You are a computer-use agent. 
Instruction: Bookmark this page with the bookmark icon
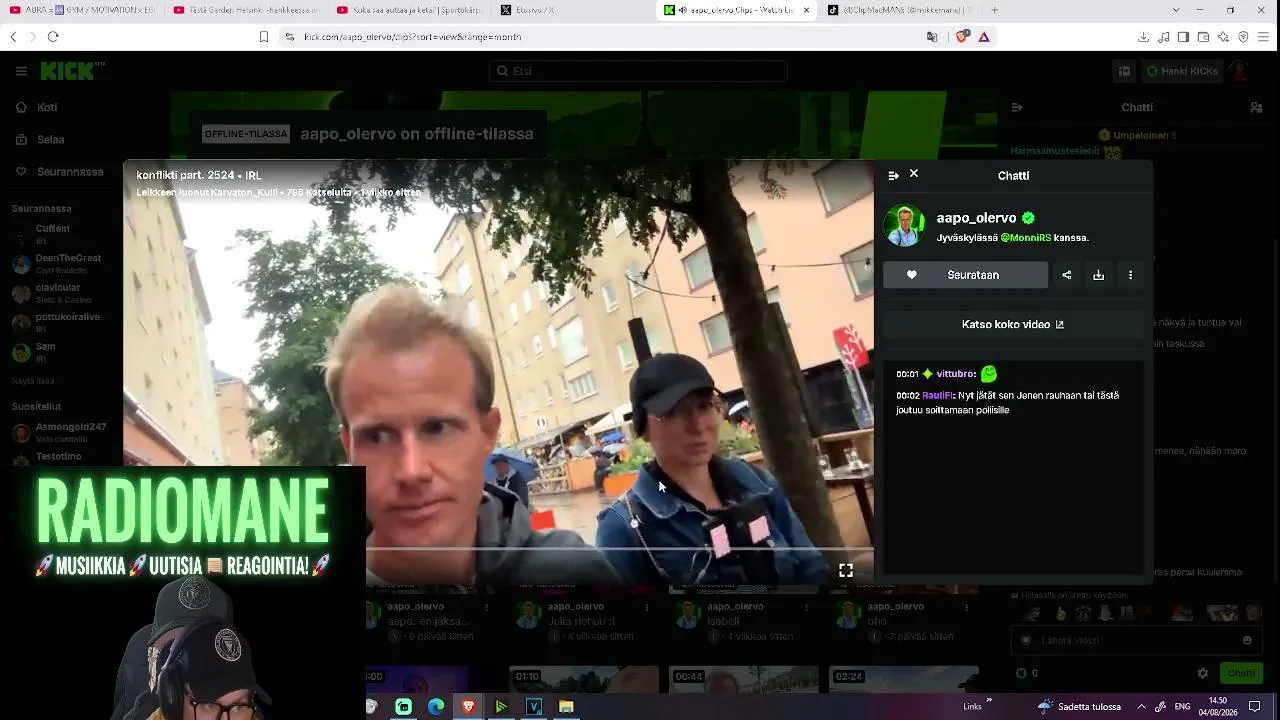(264, 37)
